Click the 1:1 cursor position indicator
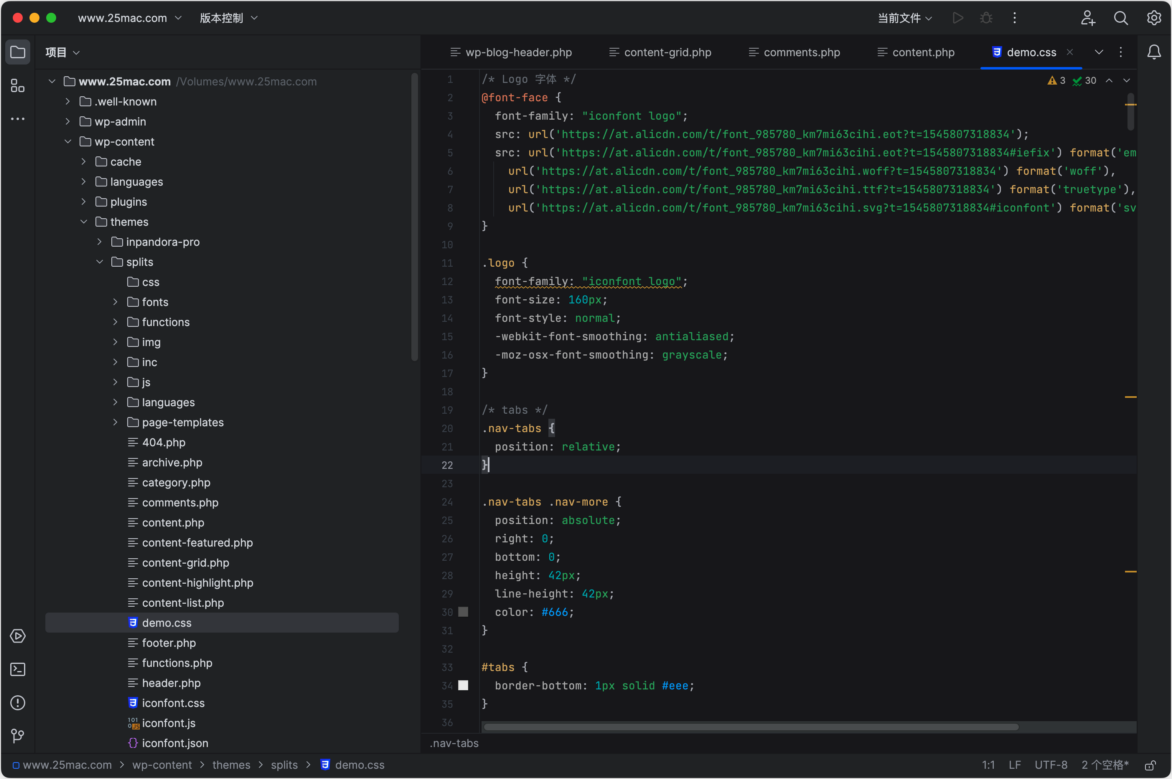 pyautogui.click(x=988, y=766)
